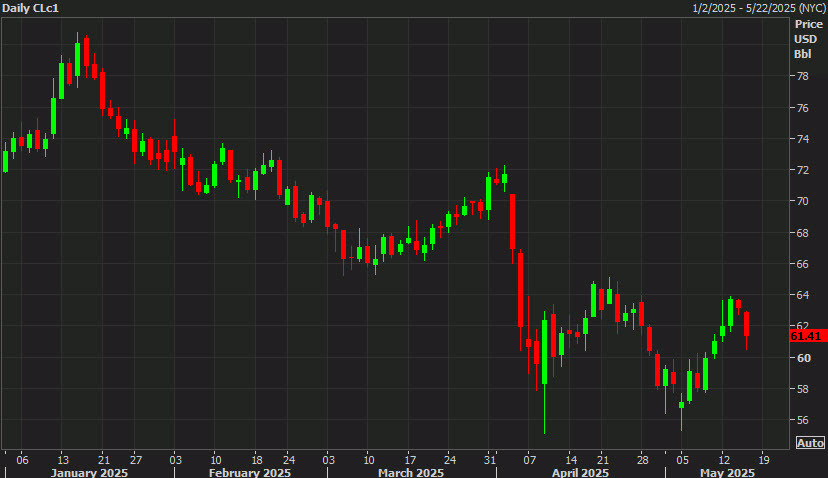Click the 13 date tick in January
This screenshot has width=828, height=478.
(63, 460)
